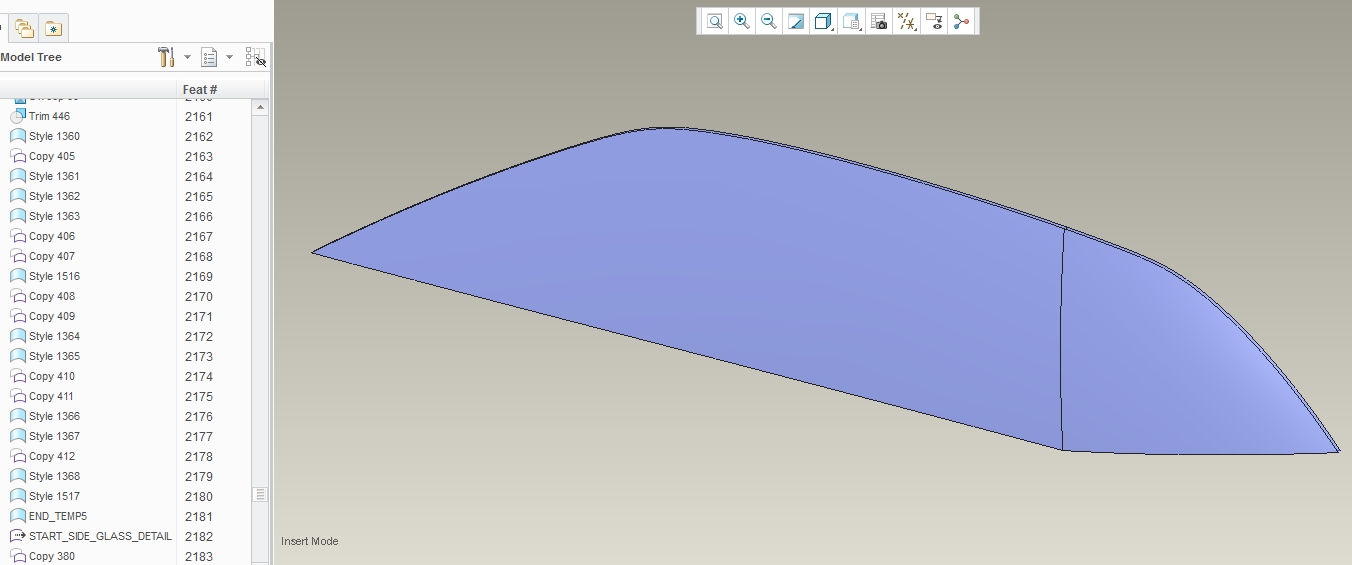
Task: Select Style 1366 in Model Tree
Action: (54, 416)
